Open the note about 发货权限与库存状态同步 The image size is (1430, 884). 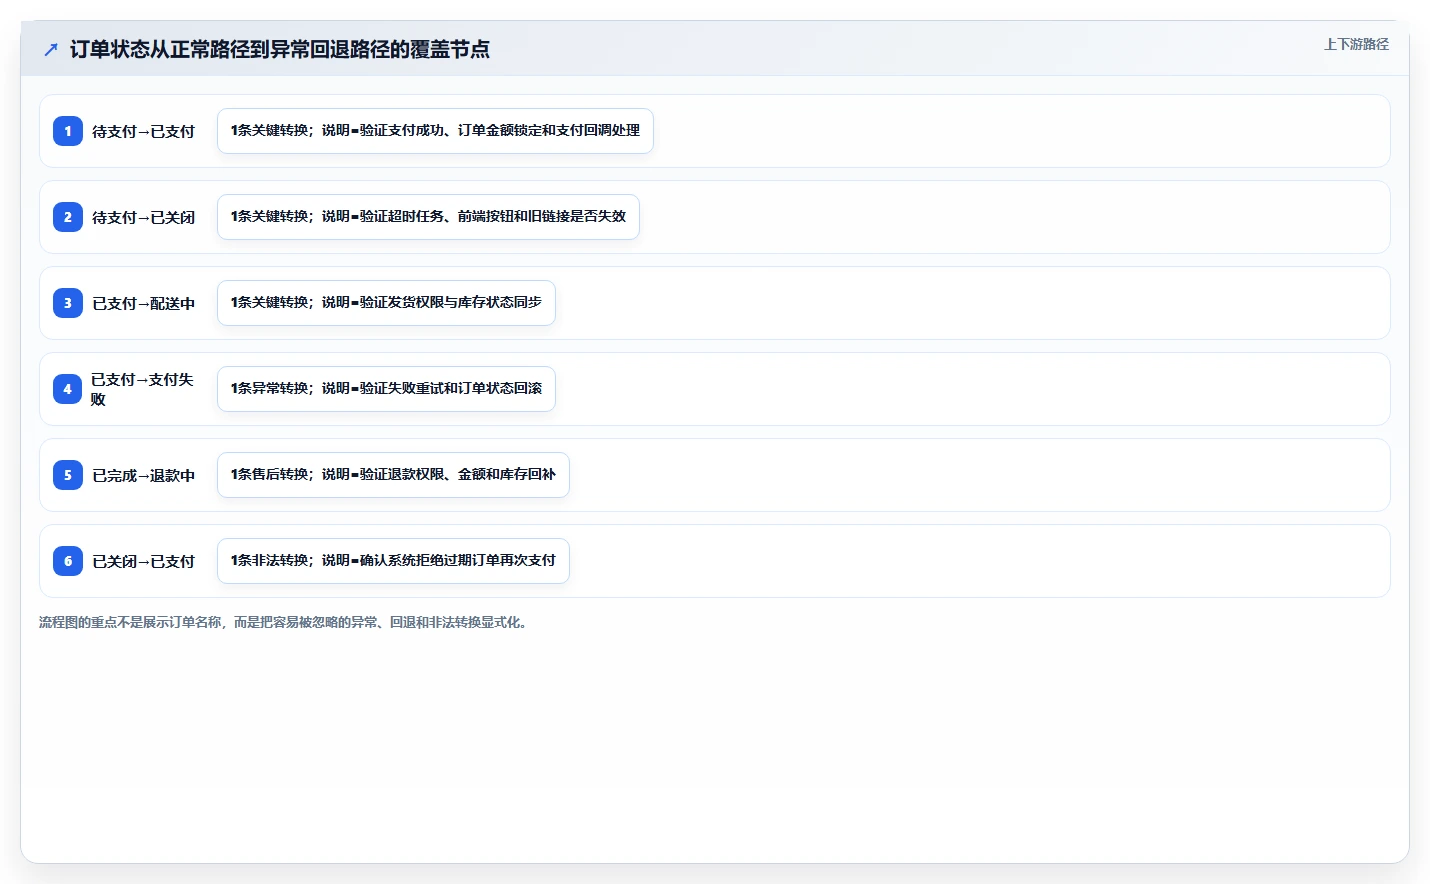pyautogui.click(x=386, y=303)
